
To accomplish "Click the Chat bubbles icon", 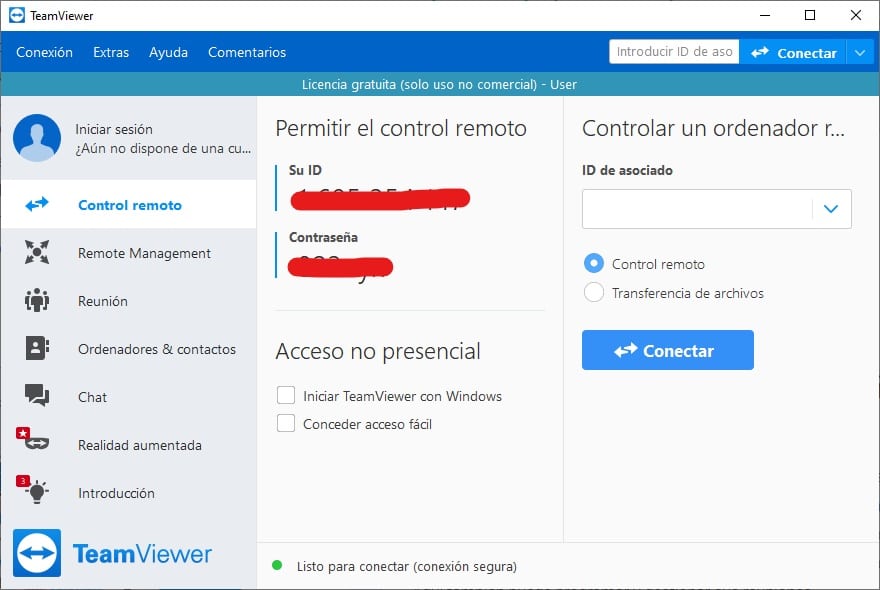I will click(x=37, y=395).
